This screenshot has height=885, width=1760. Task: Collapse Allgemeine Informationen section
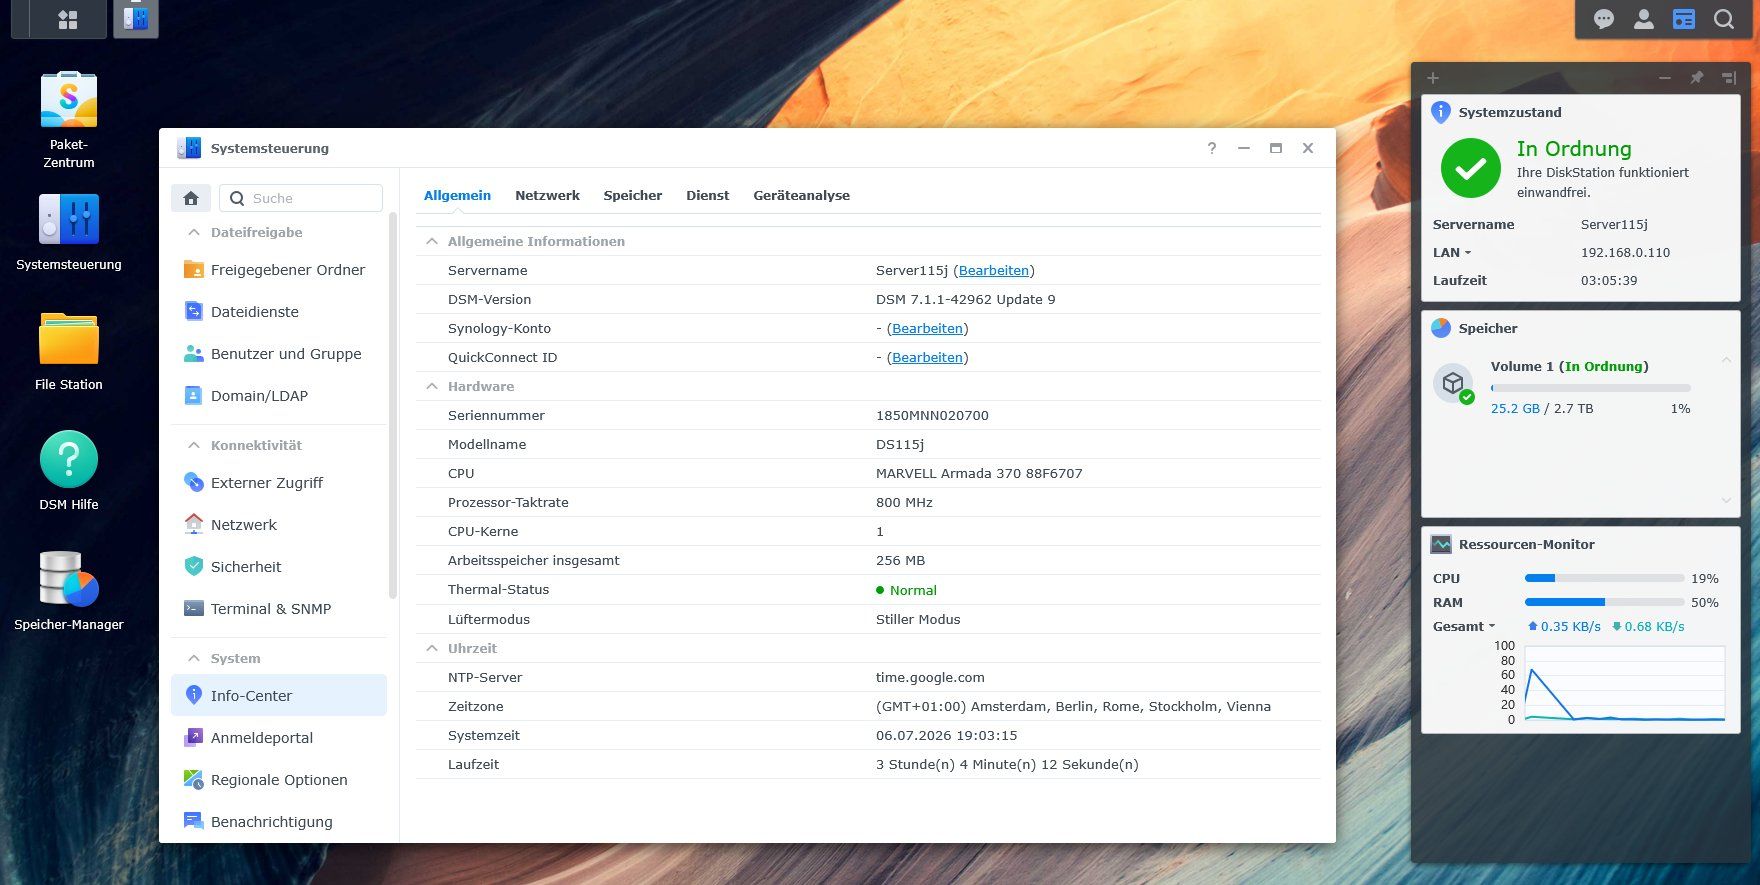[432, 241]
